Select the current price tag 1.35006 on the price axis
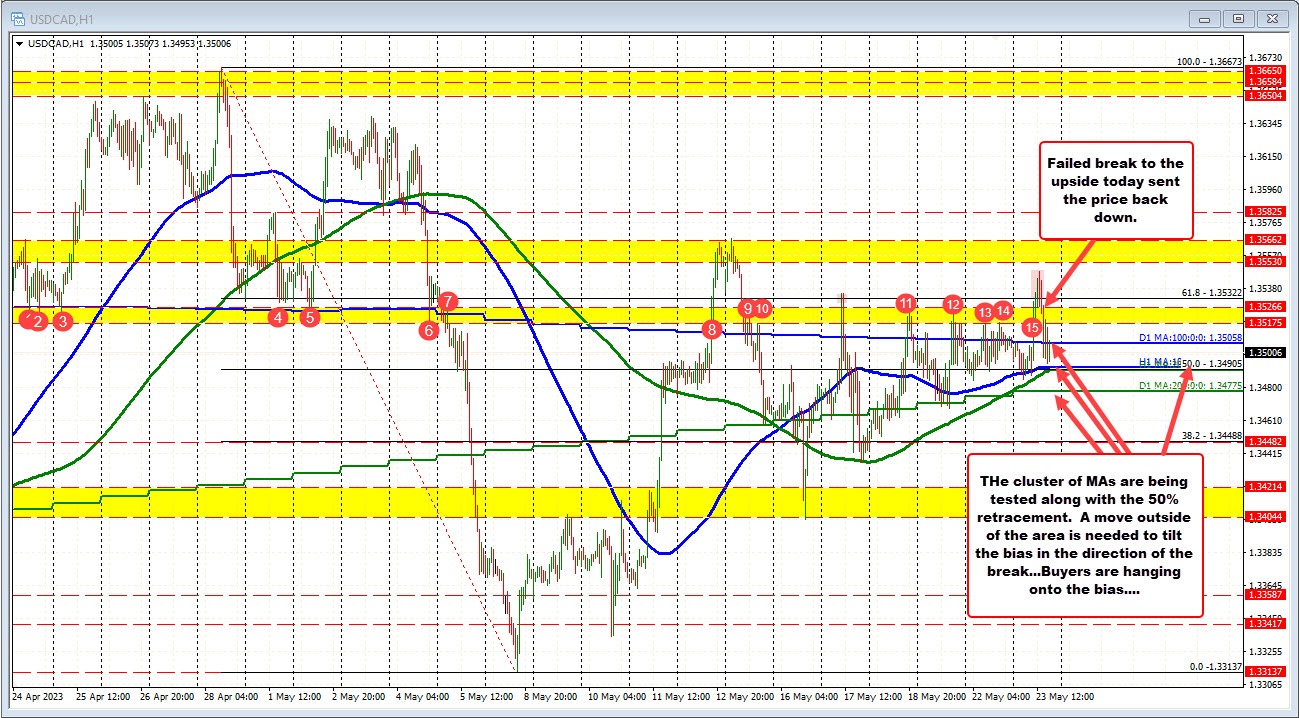Image resolution: width=1299 pixels, height=718 pixels. 1265,353
